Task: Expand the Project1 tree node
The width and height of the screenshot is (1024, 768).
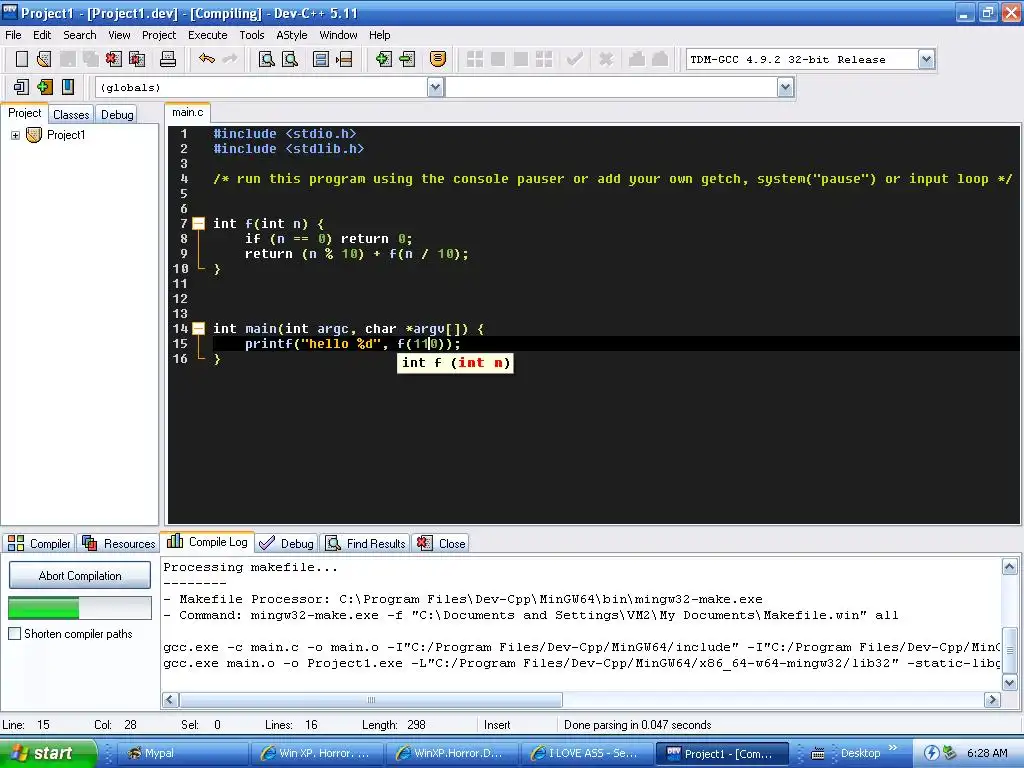Action: pos(15,135)
